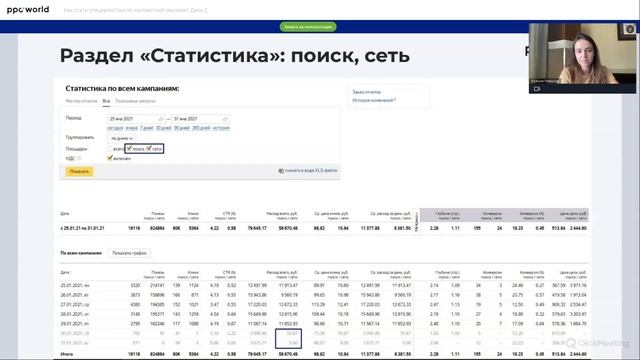The width and height of the screenshot is (640, 360).
Task: Click the Excel file icon beside the XLS link
Action: (281, 171)
